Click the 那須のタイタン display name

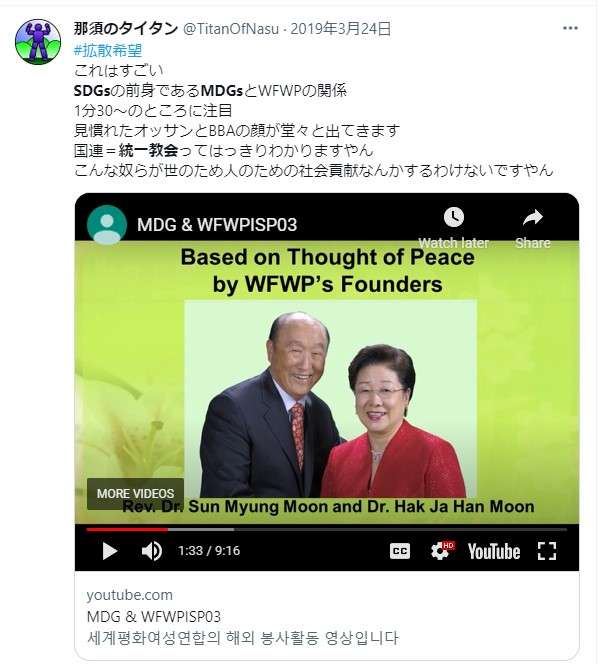click(126, 29)
